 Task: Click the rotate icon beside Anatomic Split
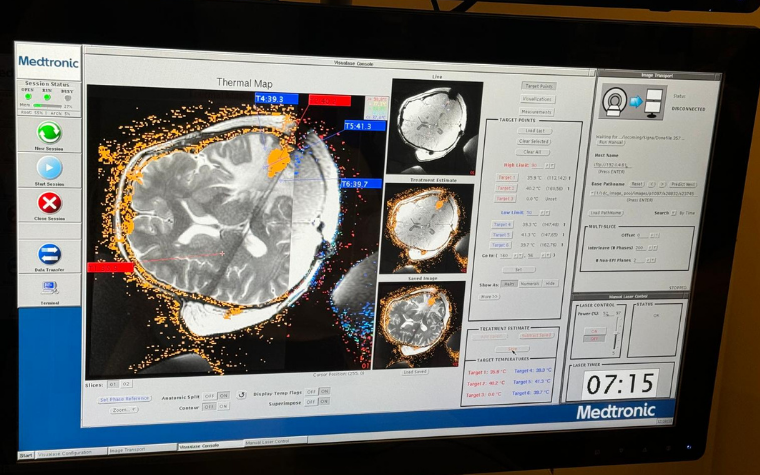click(x=241, y=394)
